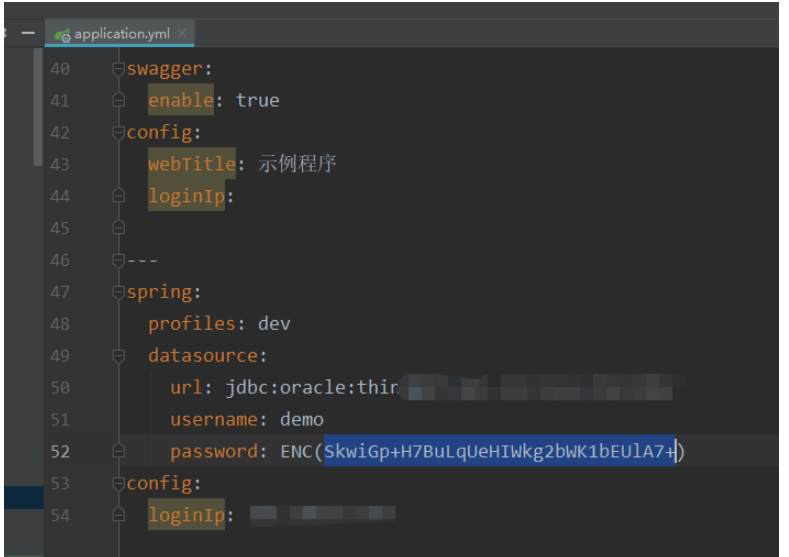Image resolution: width=789 pixels, height=557 pixels.
Task: Collapse the config block at line 53
Action: coord(119,484)
